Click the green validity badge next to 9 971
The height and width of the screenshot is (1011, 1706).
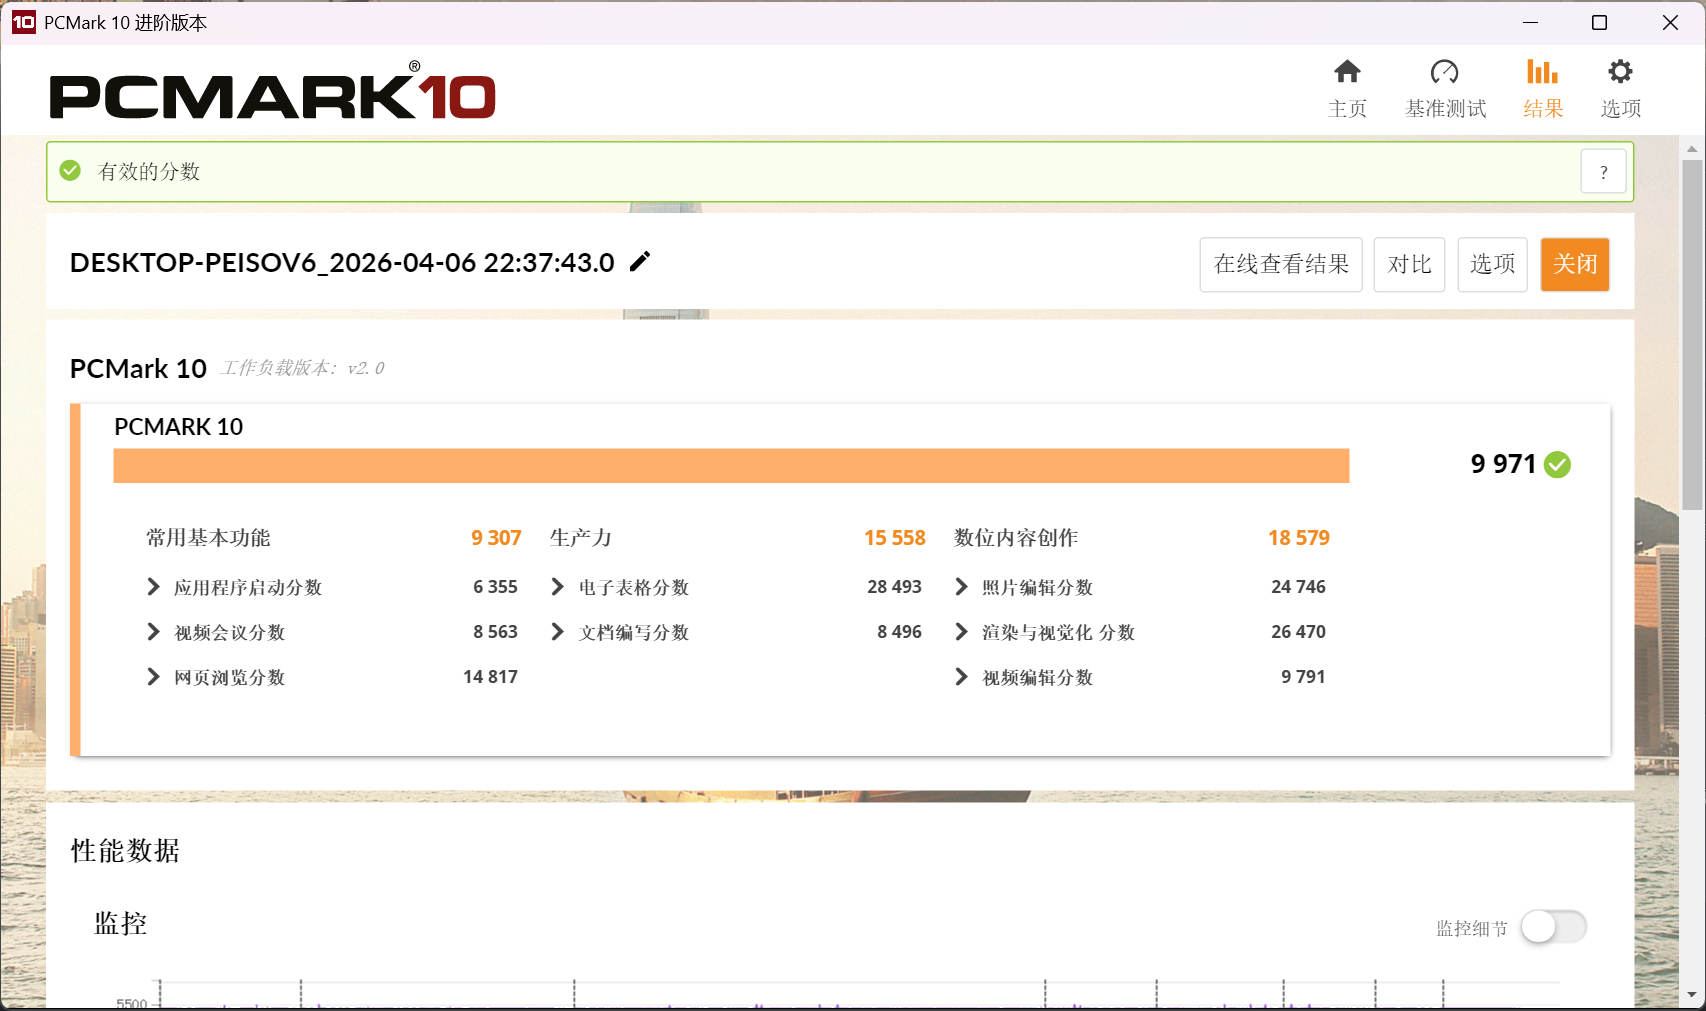[x=1557, y=465]
